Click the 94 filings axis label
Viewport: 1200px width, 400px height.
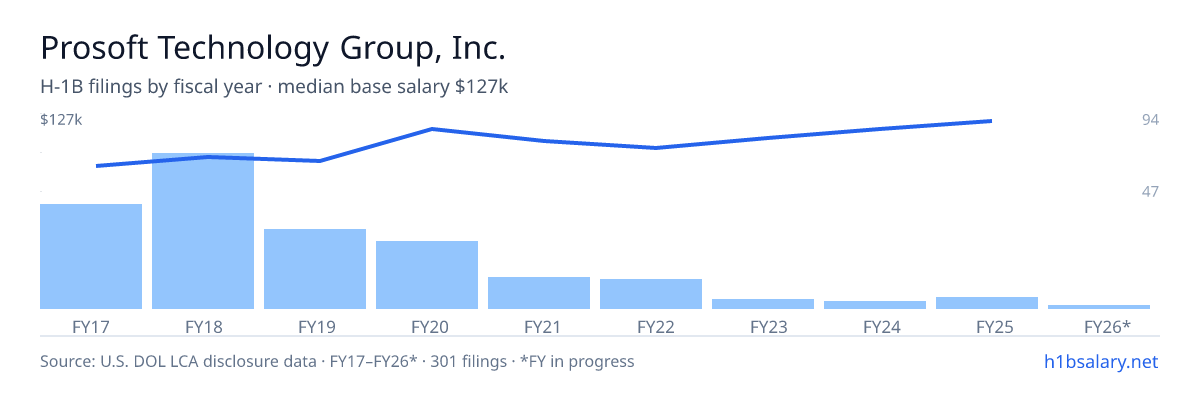(x=1150, y=120)
